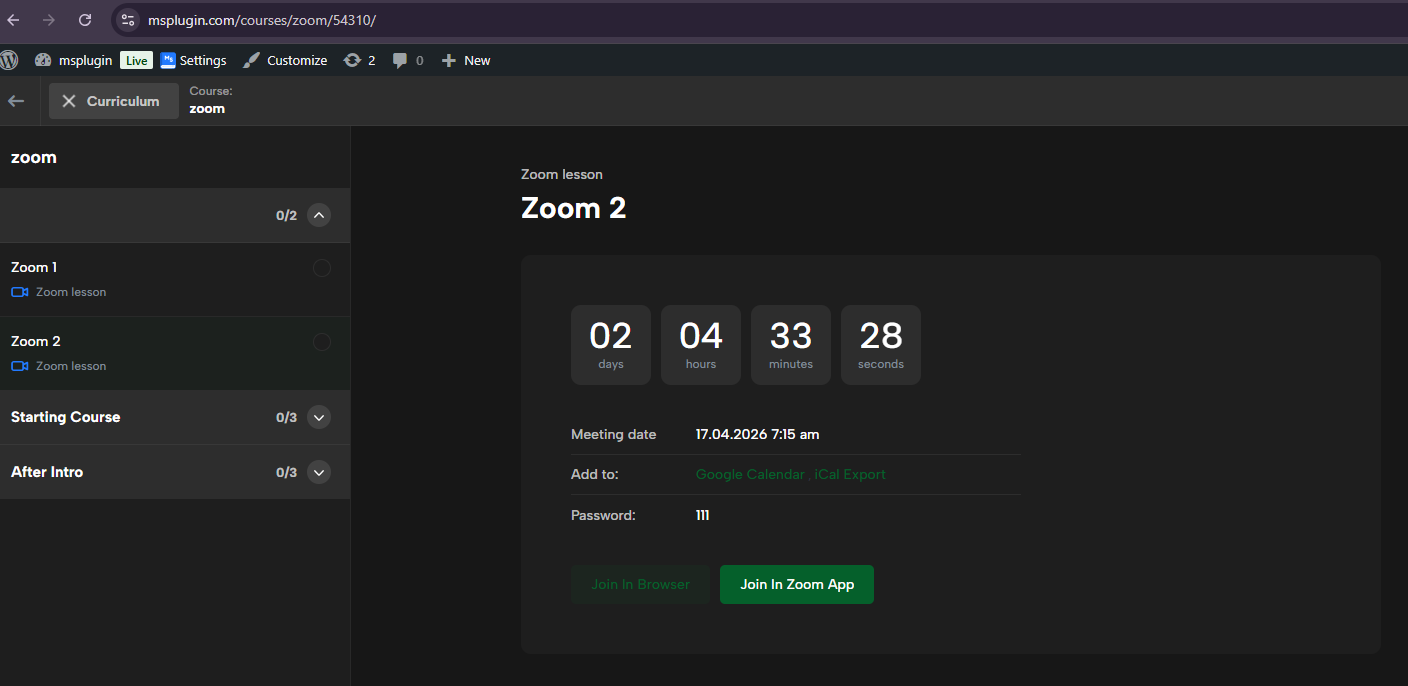Click the browser back arrow

tap(14, 20)
